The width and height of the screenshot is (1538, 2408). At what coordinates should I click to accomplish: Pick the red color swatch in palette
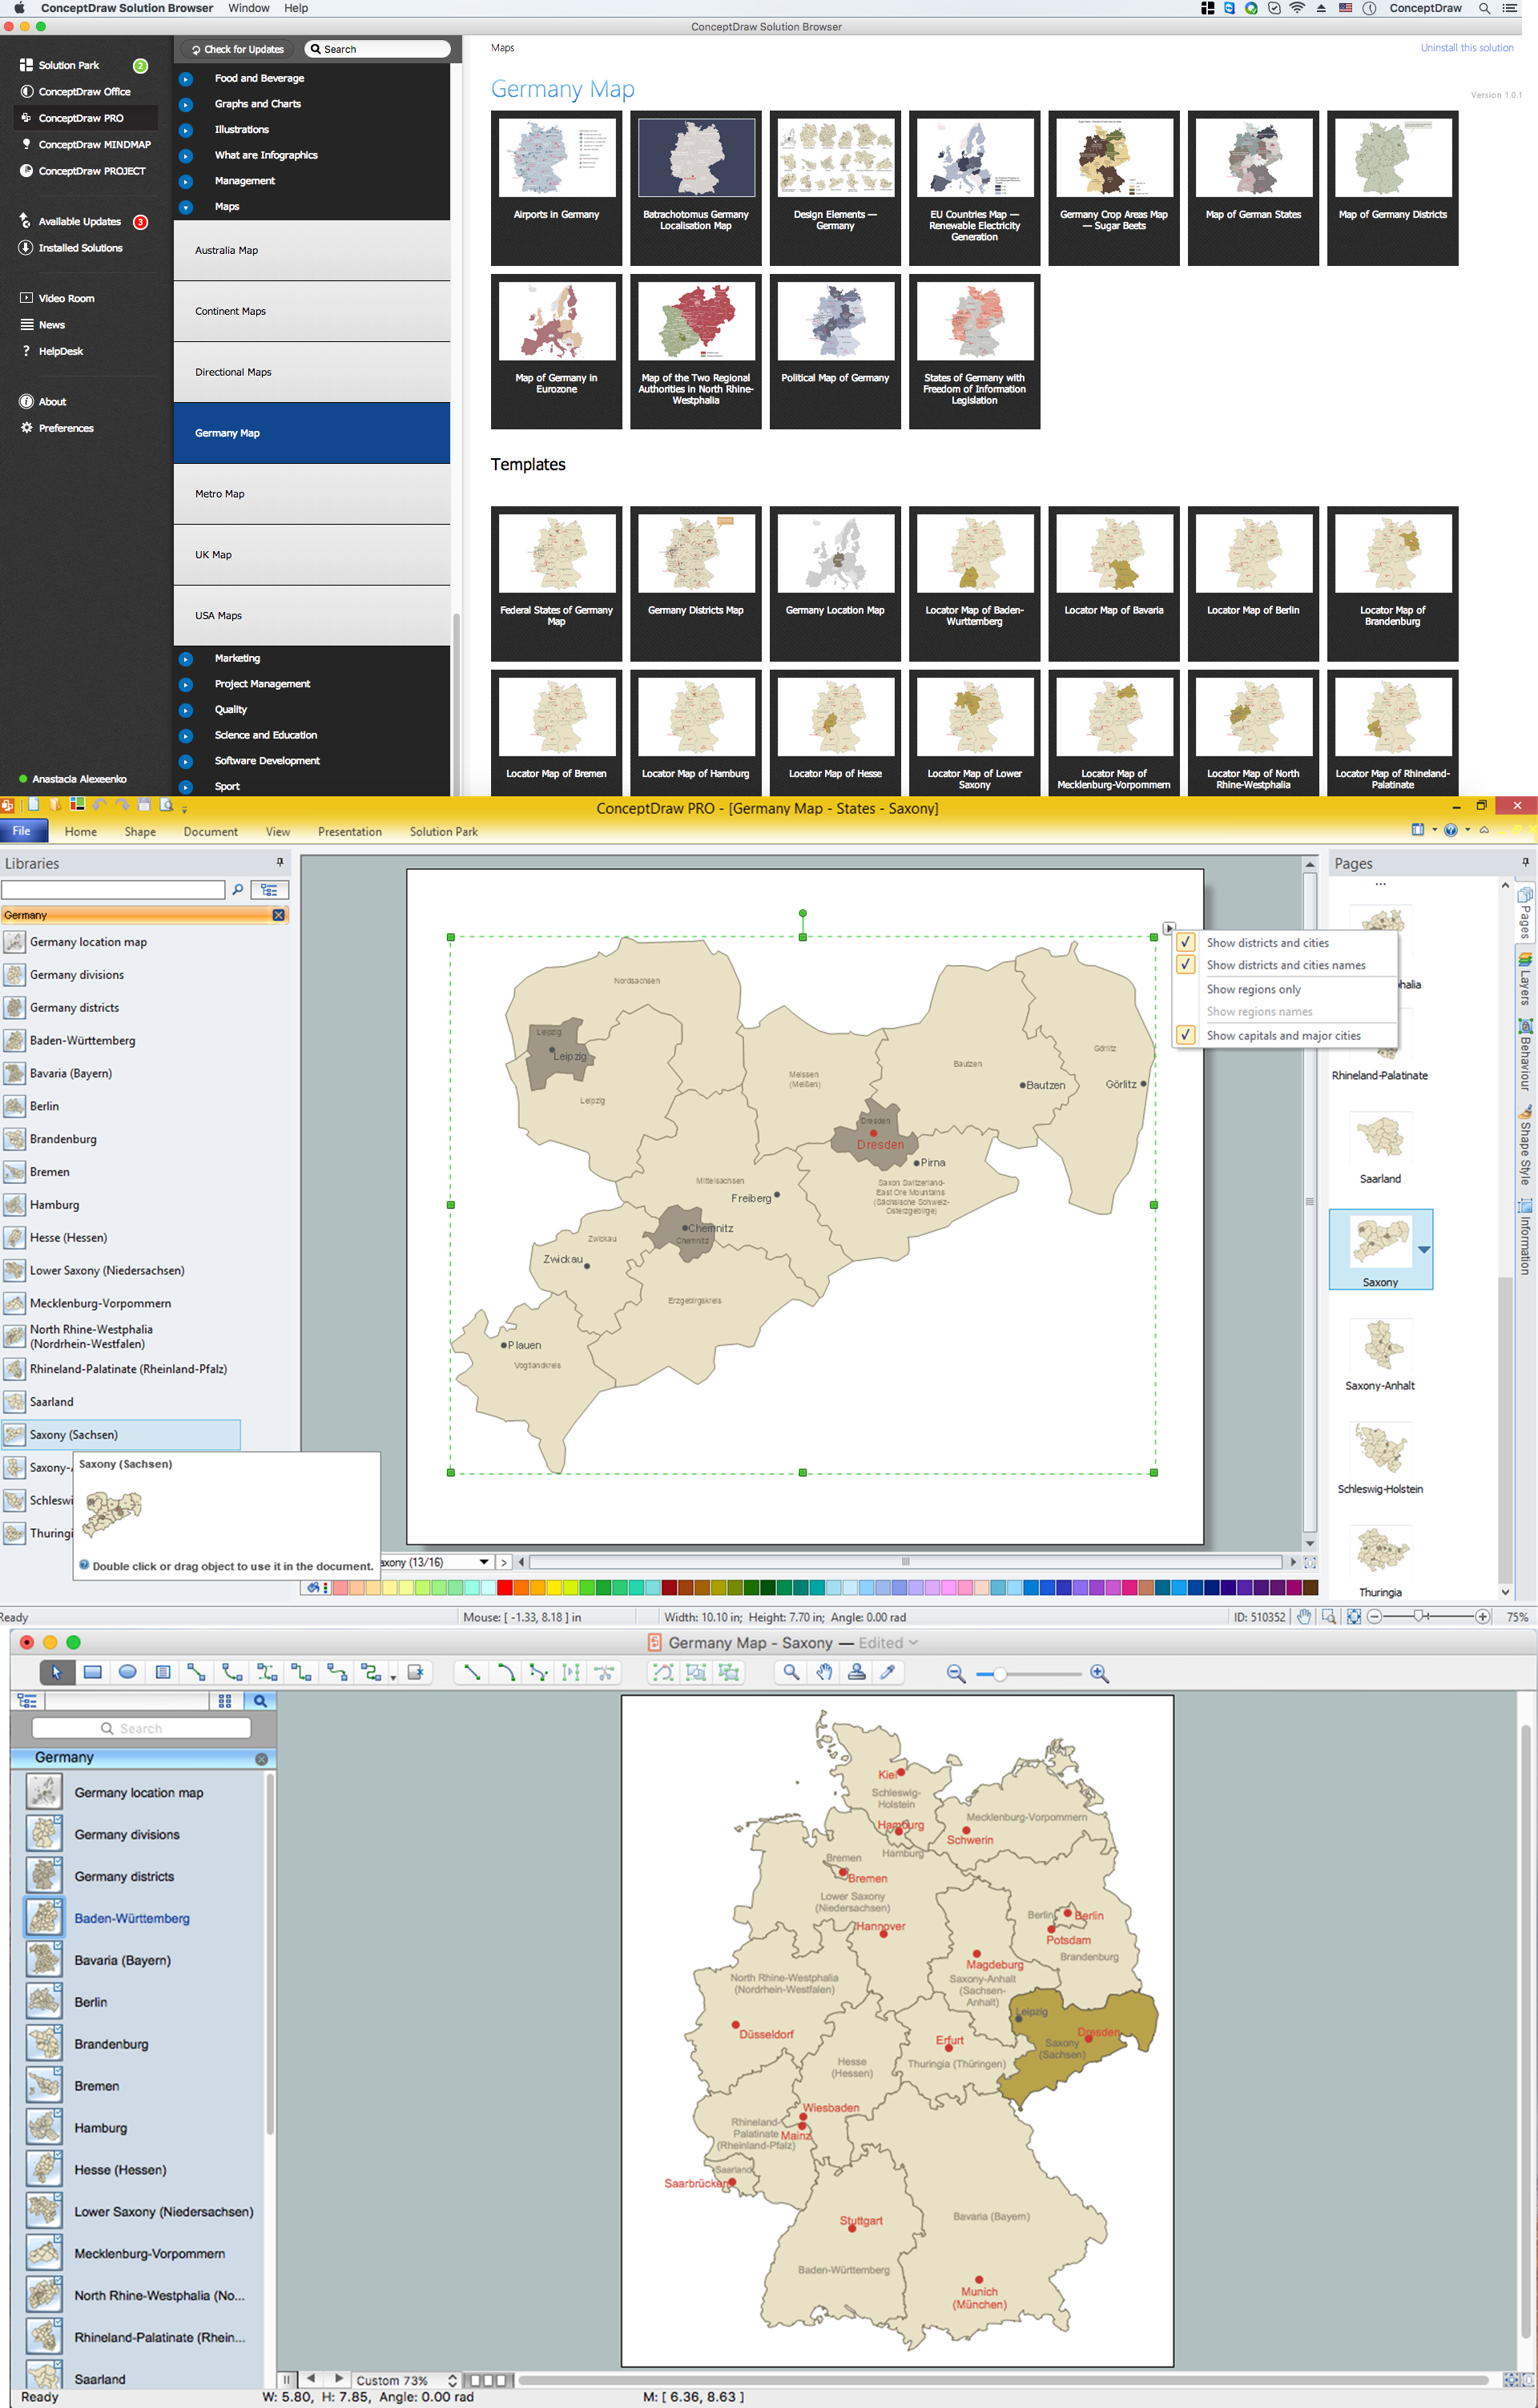tap(505, 1587)
